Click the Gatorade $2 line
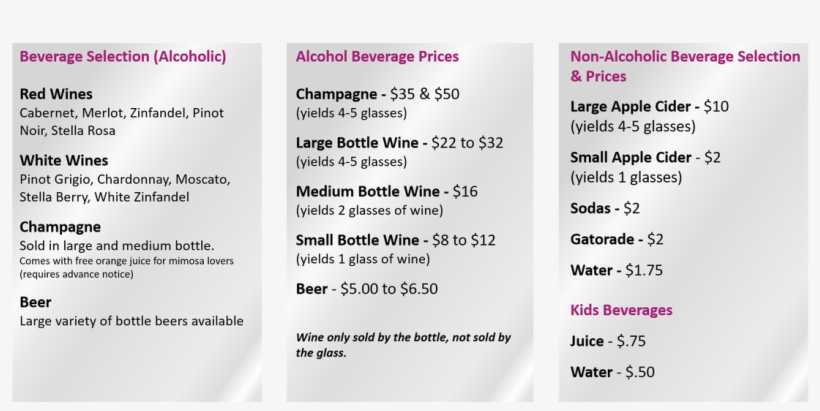This screenshot has width=820, height=411. point(617,239)
